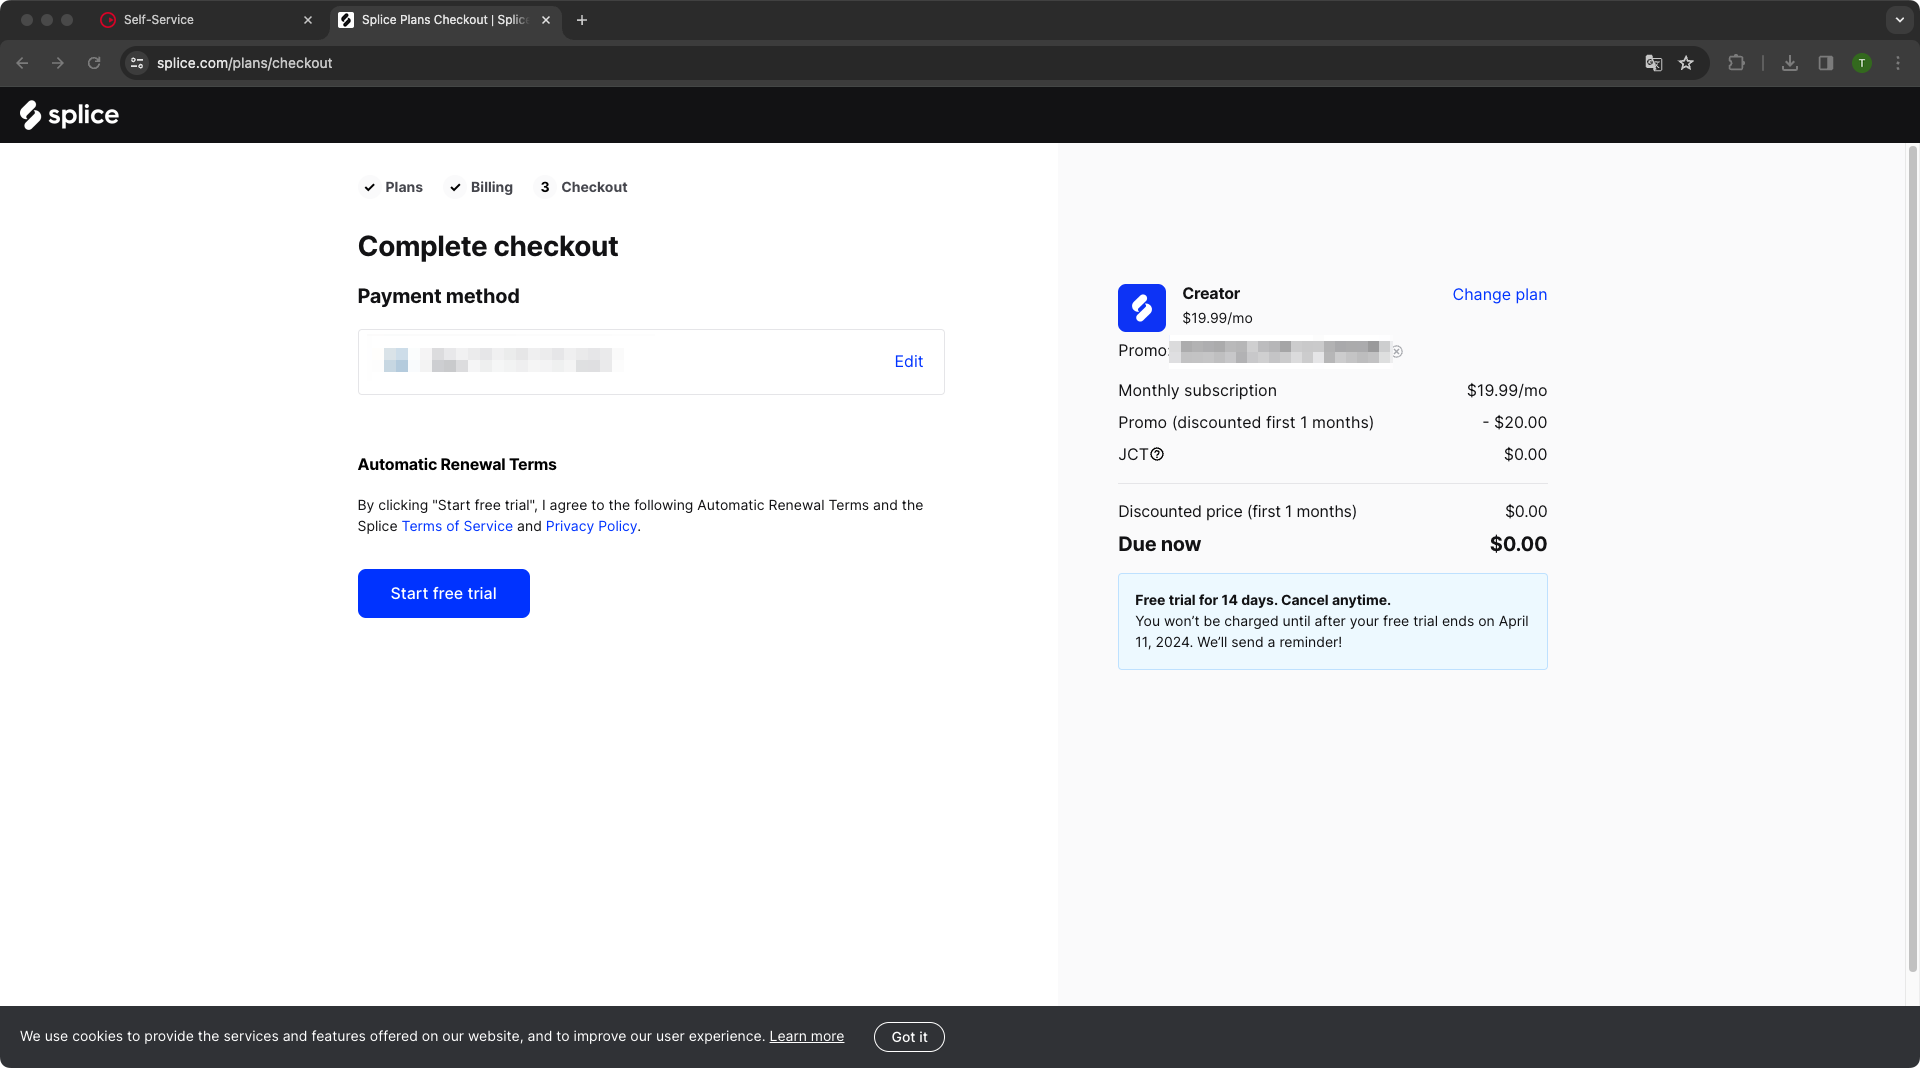This screenshot has width=1920, height=1068.
Task: Go back using the browser back arrow
Action: pyautogui.click(x=22, y=63)
